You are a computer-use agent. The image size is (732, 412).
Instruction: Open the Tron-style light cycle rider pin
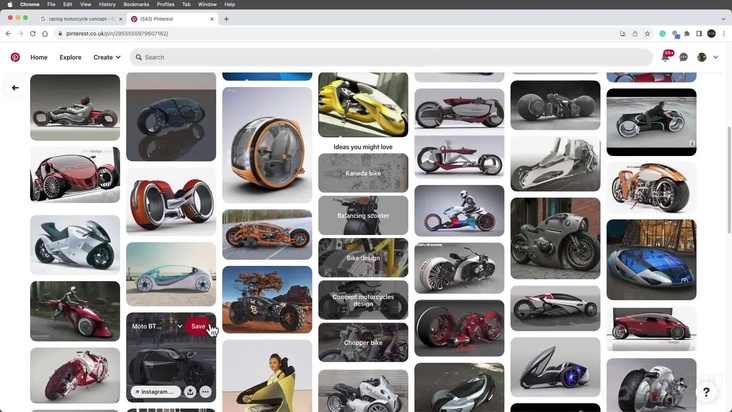point(651,122)
